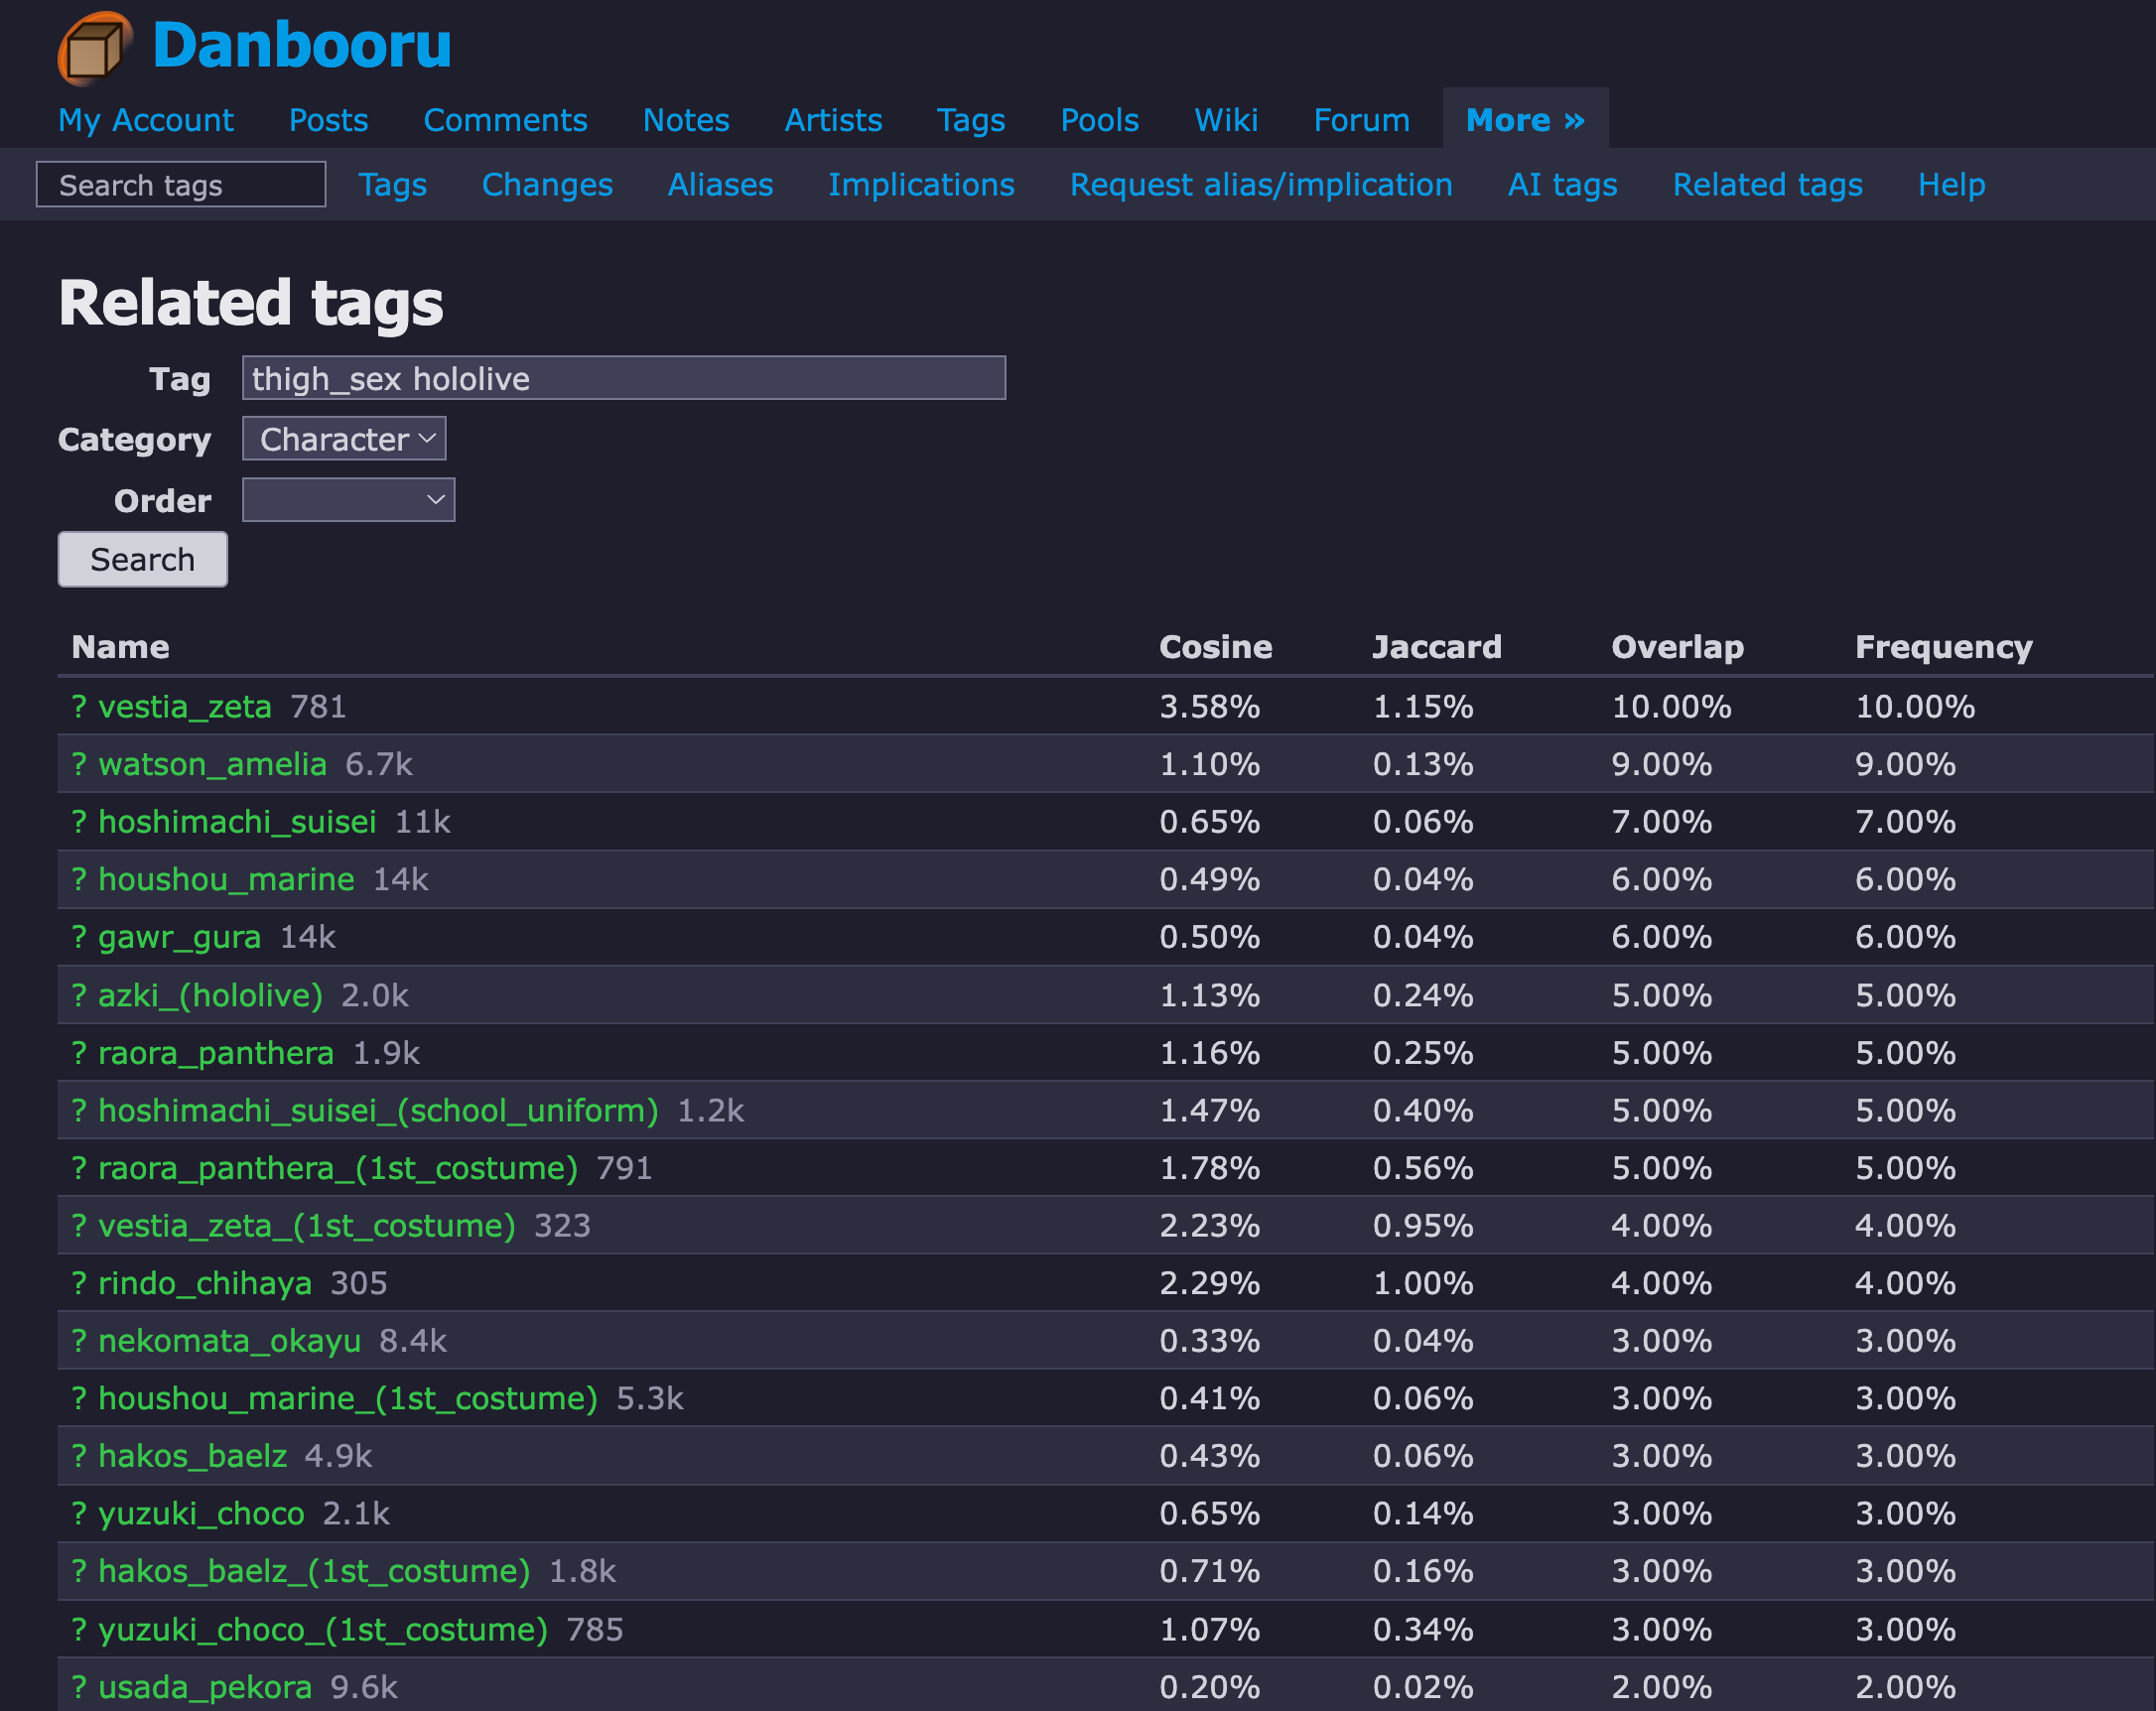Open the gawr_gura tag link
Screen dimensions: 2156x1711
click(180, 938)
